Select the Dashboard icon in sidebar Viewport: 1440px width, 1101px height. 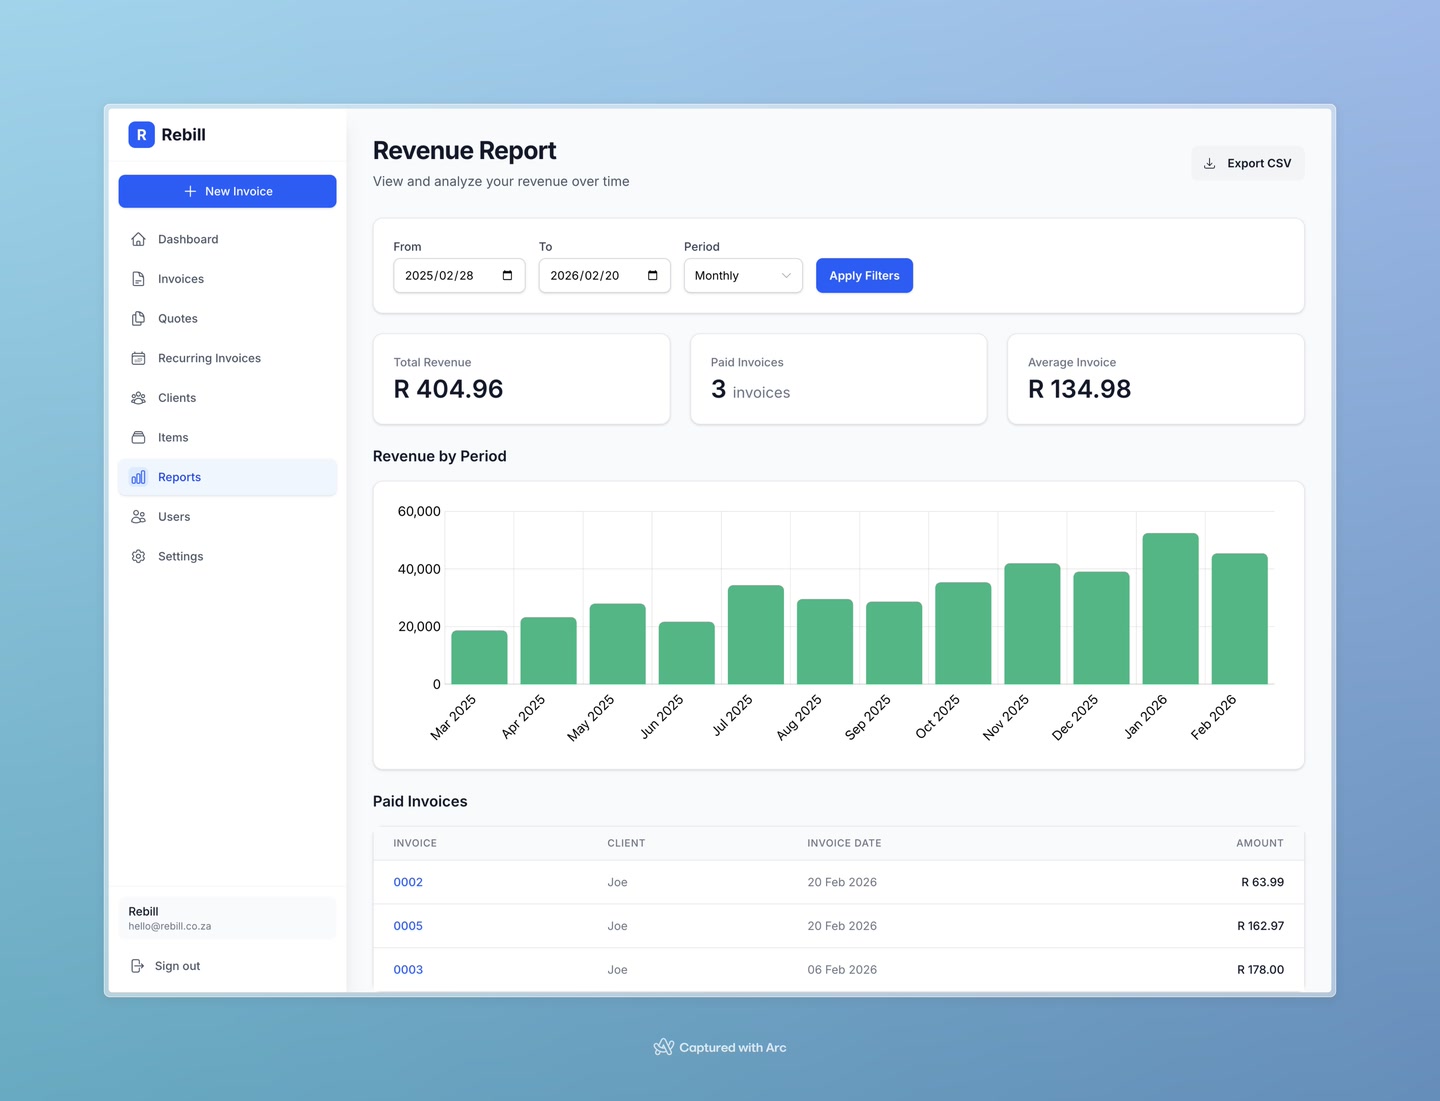(138, 239)
